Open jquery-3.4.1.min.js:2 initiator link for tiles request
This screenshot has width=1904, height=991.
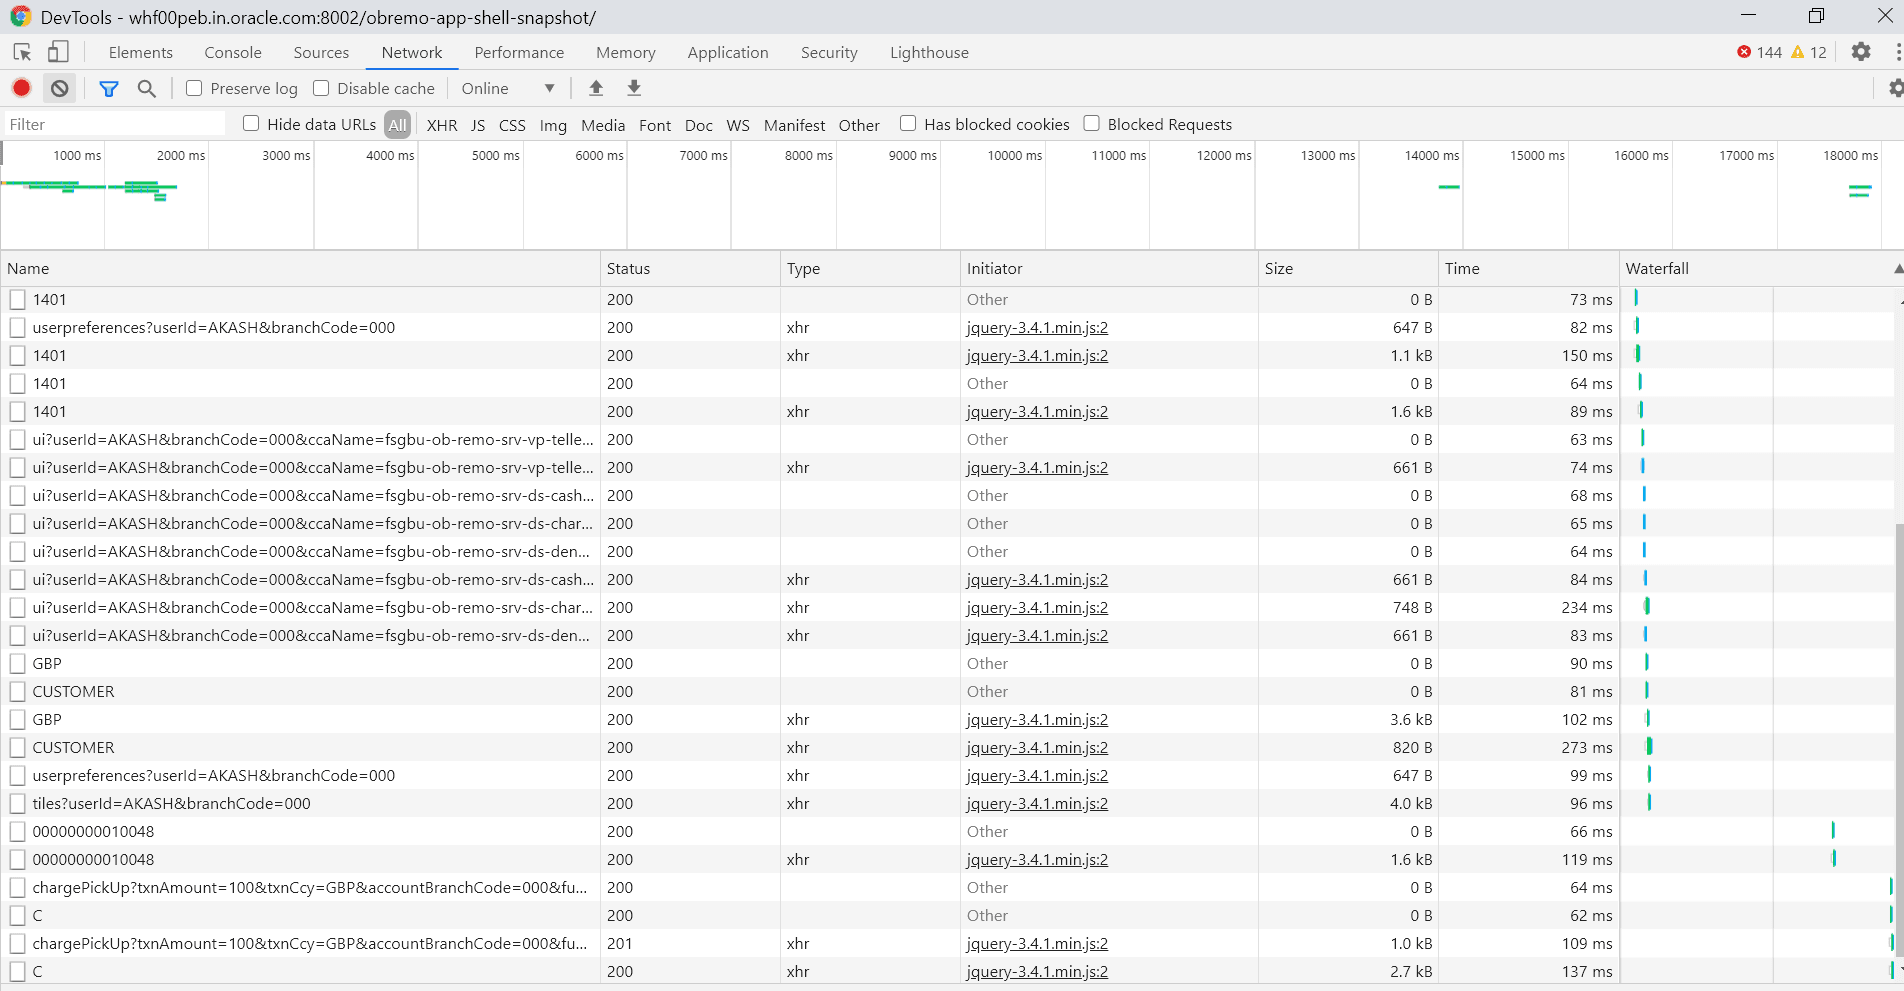(1037, 803)
